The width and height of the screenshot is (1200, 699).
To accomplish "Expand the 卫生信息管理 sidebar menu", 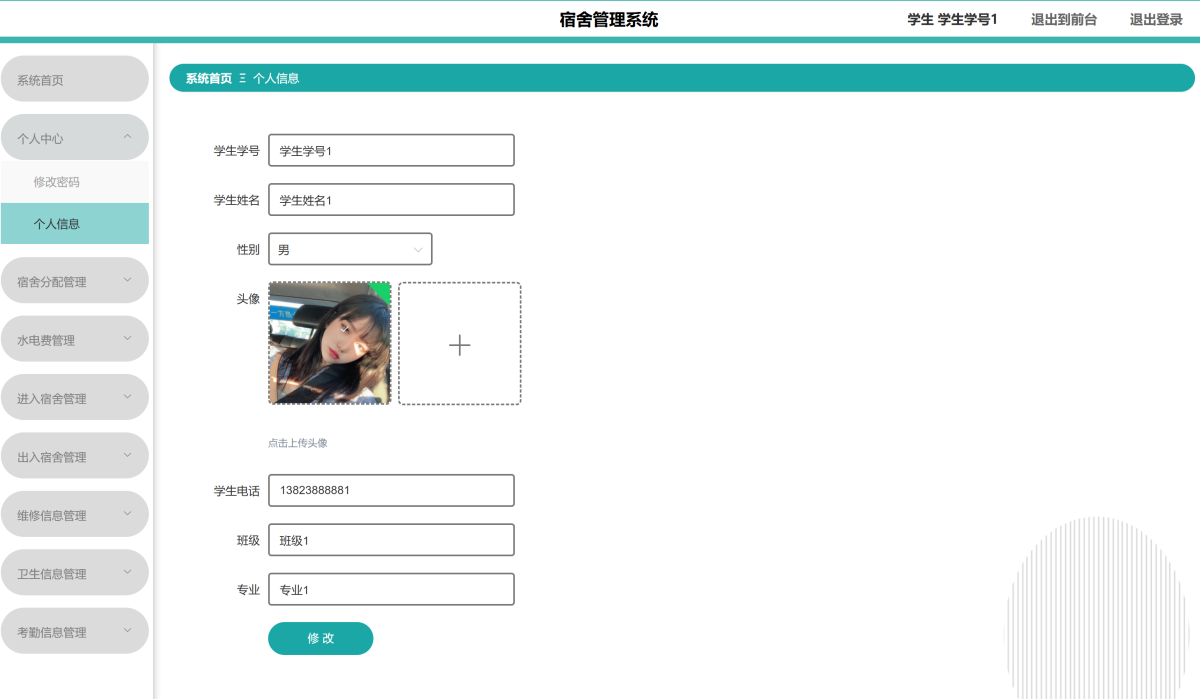I will tap(75, 573).
